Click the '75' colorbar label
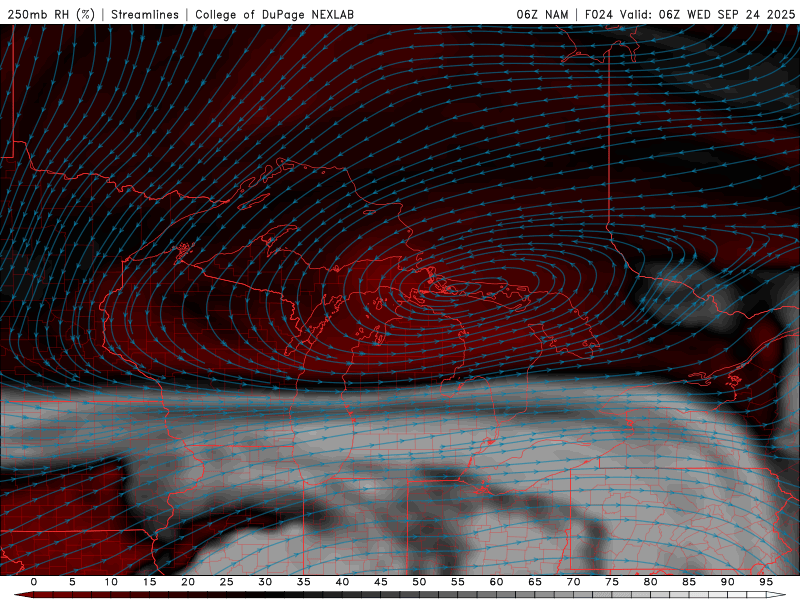Image resolution: width=800 pixels, height=600 pixels. point(612,582)
